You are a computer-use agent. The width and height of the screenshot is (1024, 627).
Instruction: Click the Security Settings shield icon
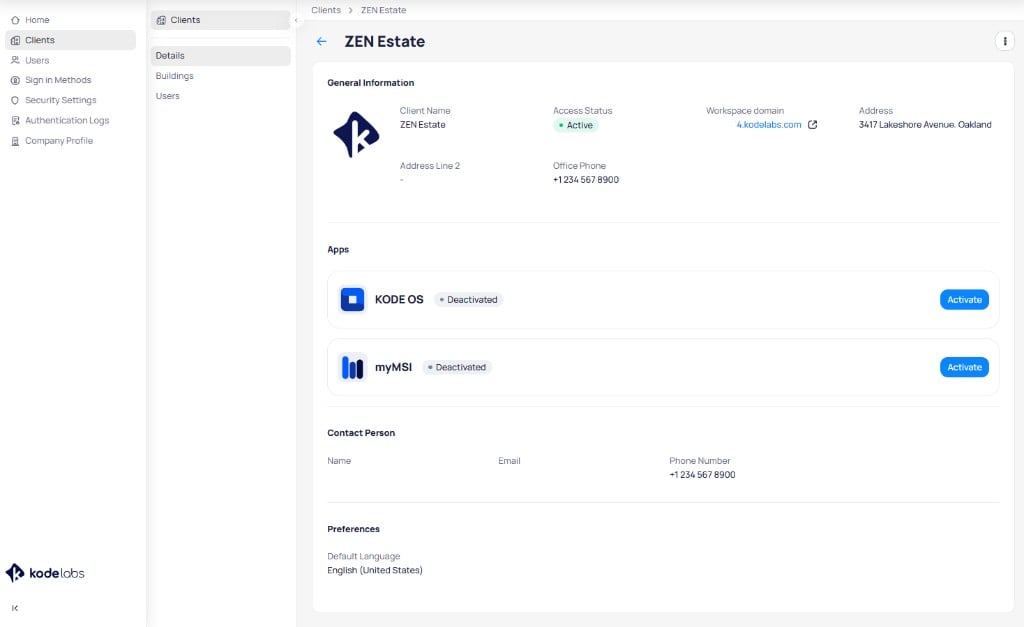pyautogui.click(x=15, y=101)
